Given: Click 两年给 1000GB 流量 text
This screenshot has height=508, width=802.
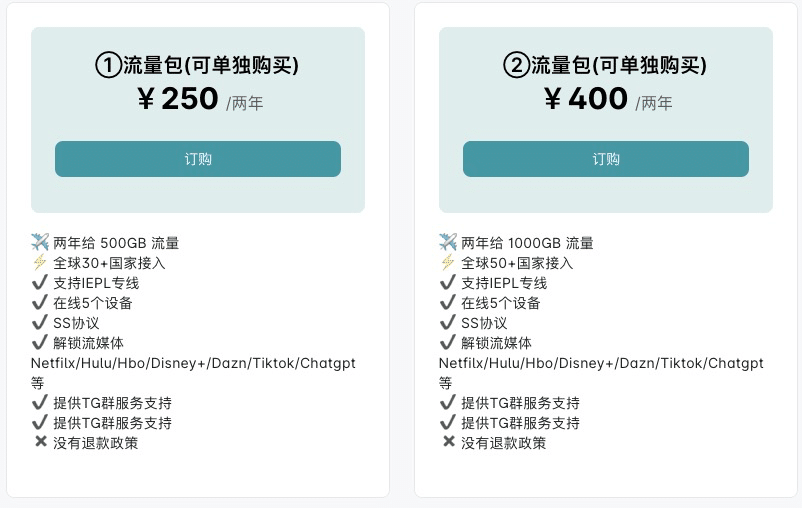Looking at the screenshot, I should pos(527,243).
